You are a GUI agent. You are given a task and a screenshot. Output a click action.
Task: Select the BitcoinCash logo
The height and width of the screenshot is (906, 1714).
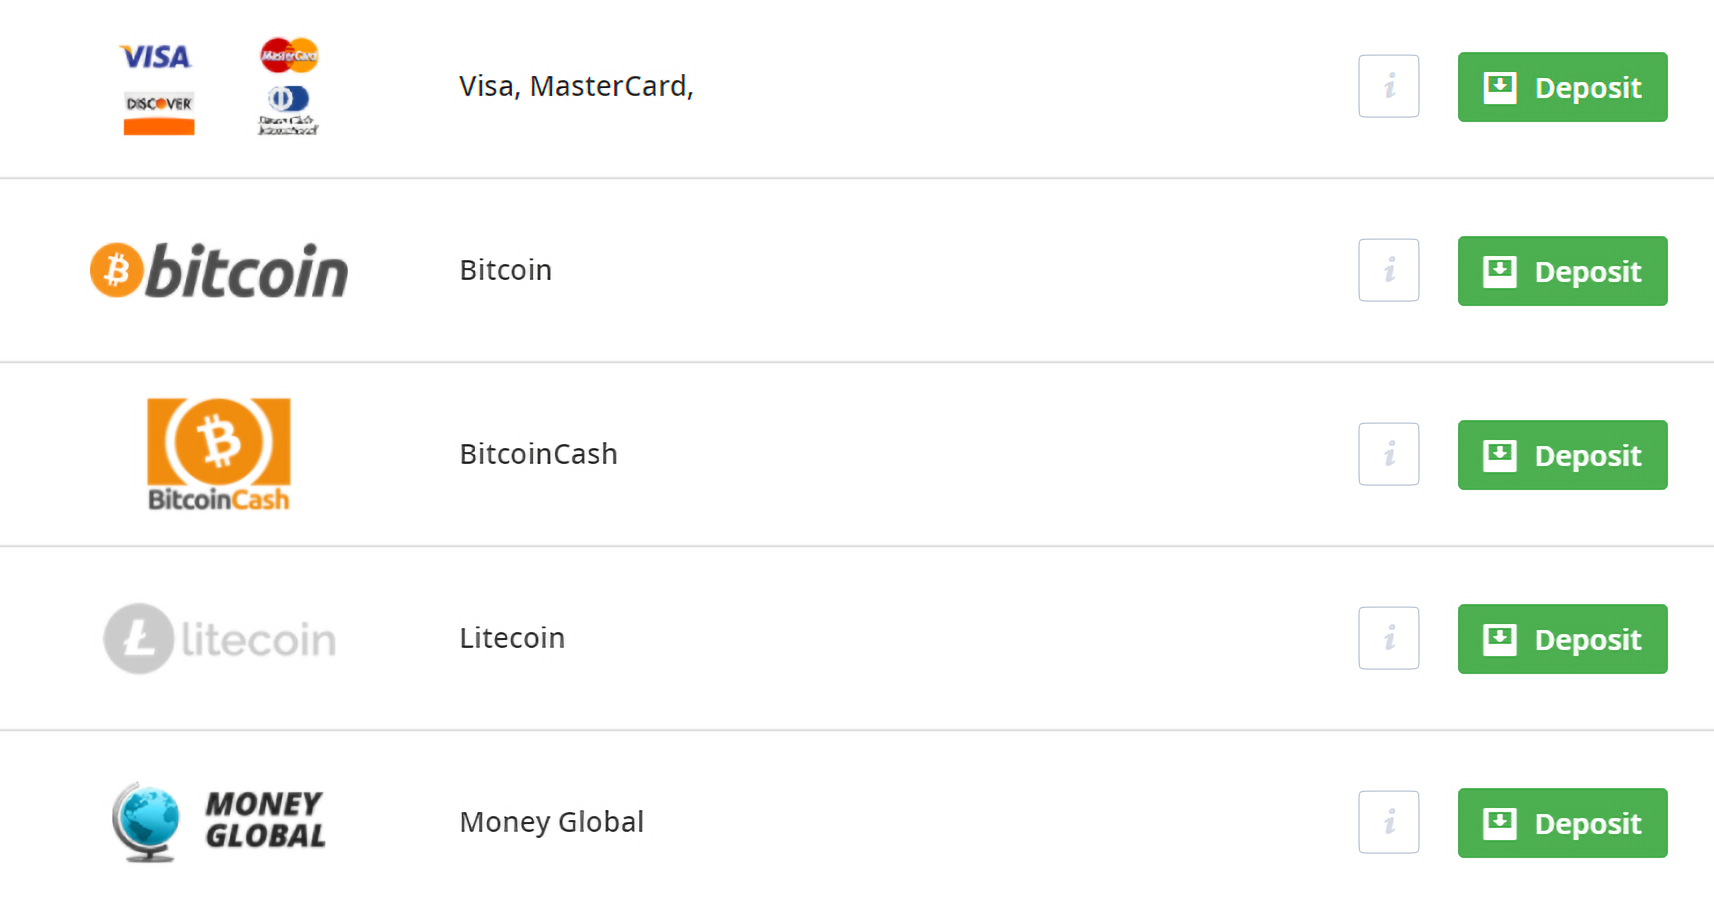(219, 454)
